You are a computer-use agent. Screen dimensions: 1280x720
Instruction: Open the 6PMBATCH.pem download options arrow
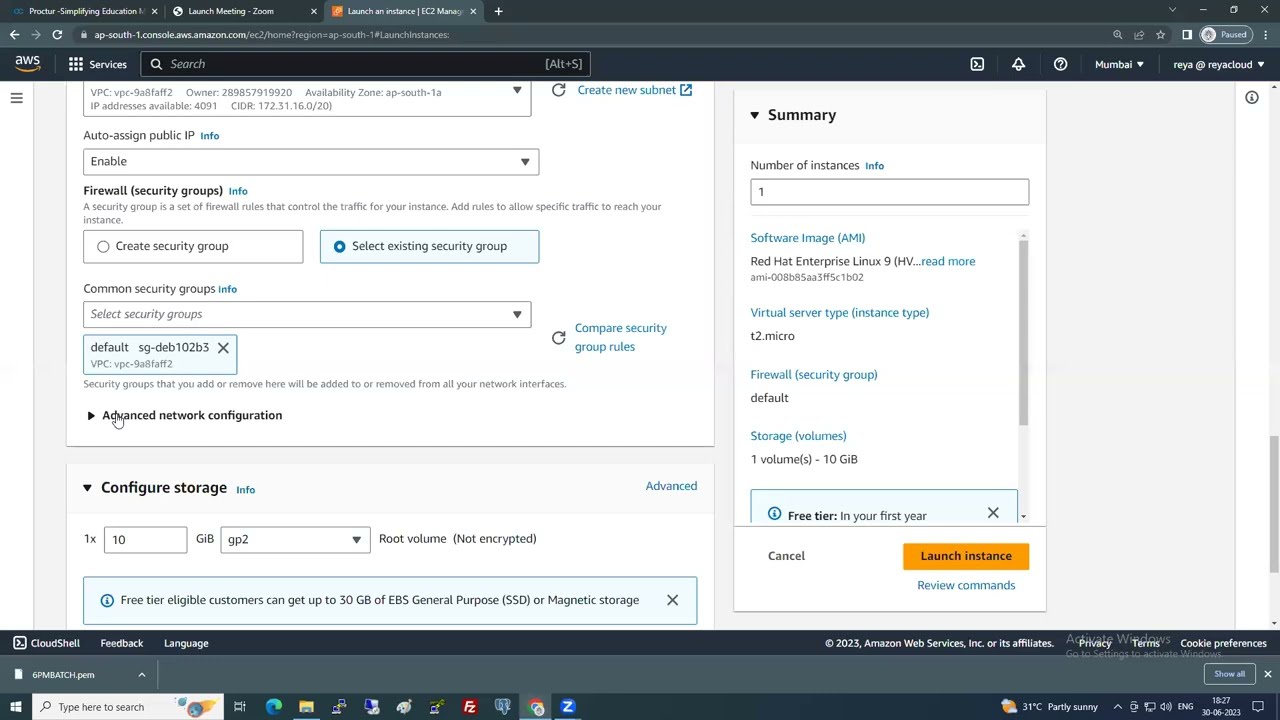[x=141, y=675]
